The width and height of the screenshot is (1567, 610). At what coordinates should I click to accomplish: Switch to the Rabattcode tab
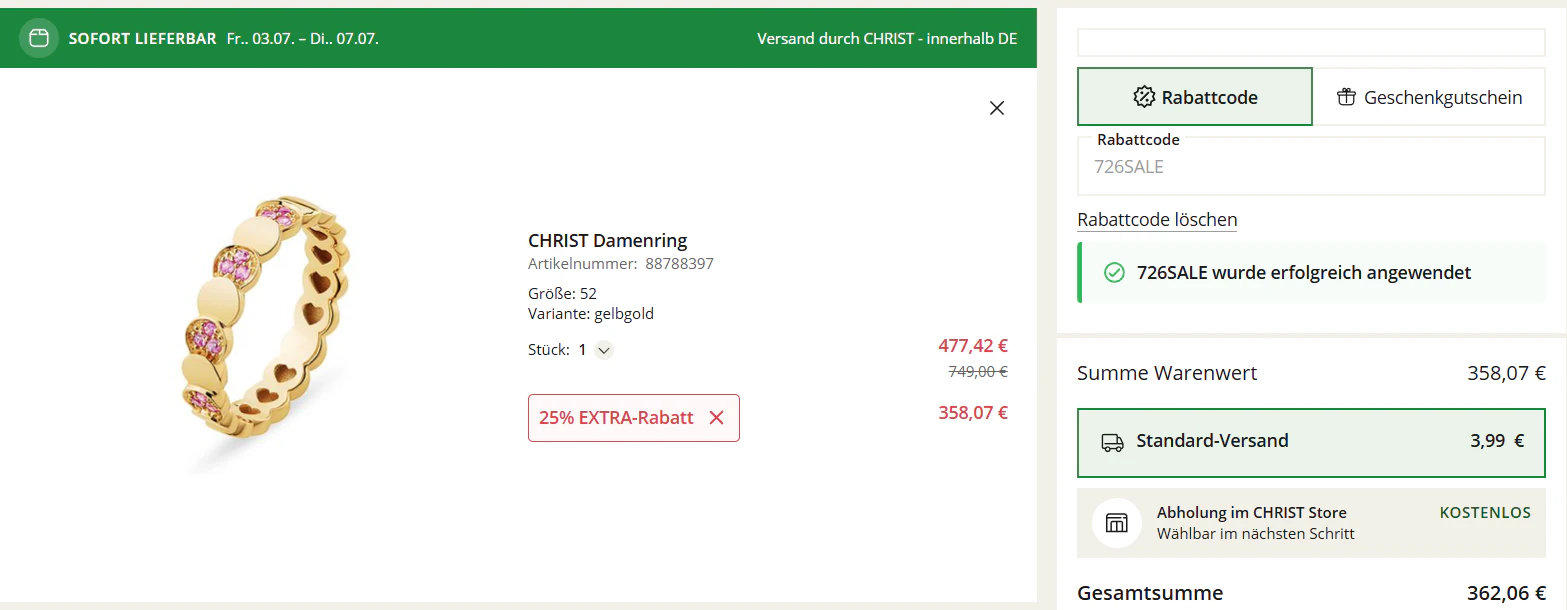tap(1195, 97)
